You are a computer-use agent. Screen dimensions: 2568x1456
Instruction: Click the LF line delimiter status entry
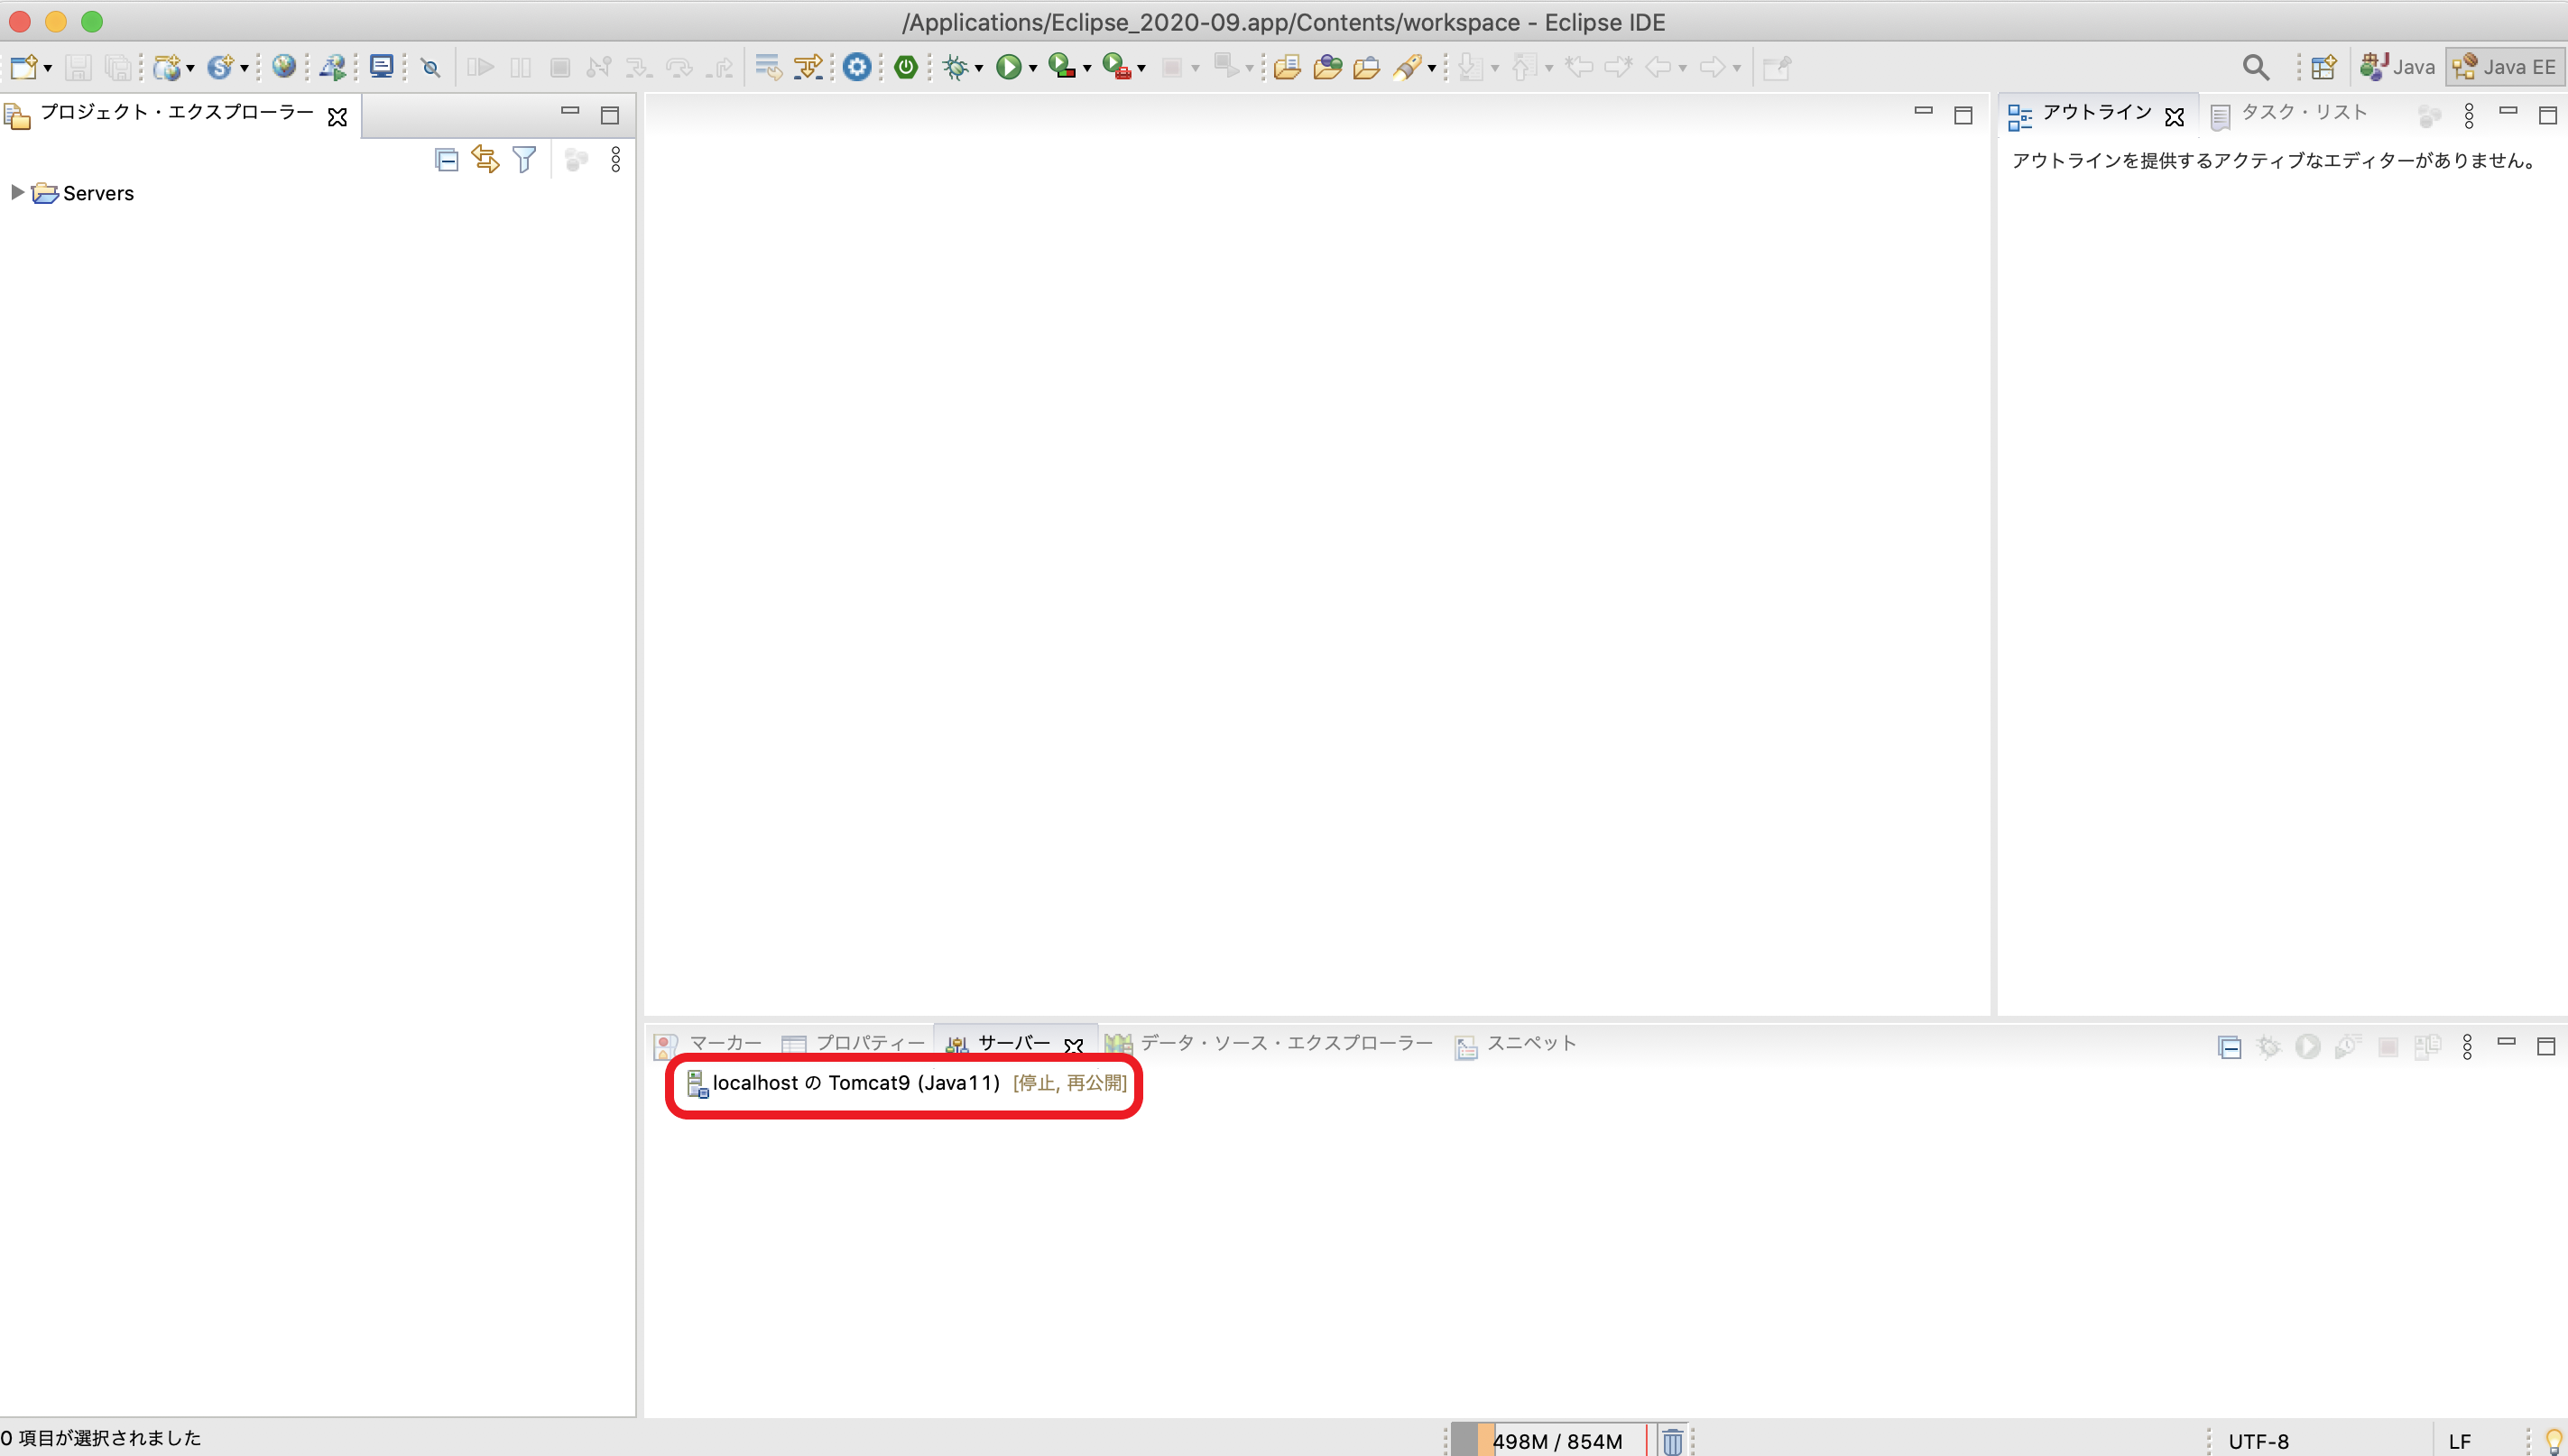click(2460, 1441)
